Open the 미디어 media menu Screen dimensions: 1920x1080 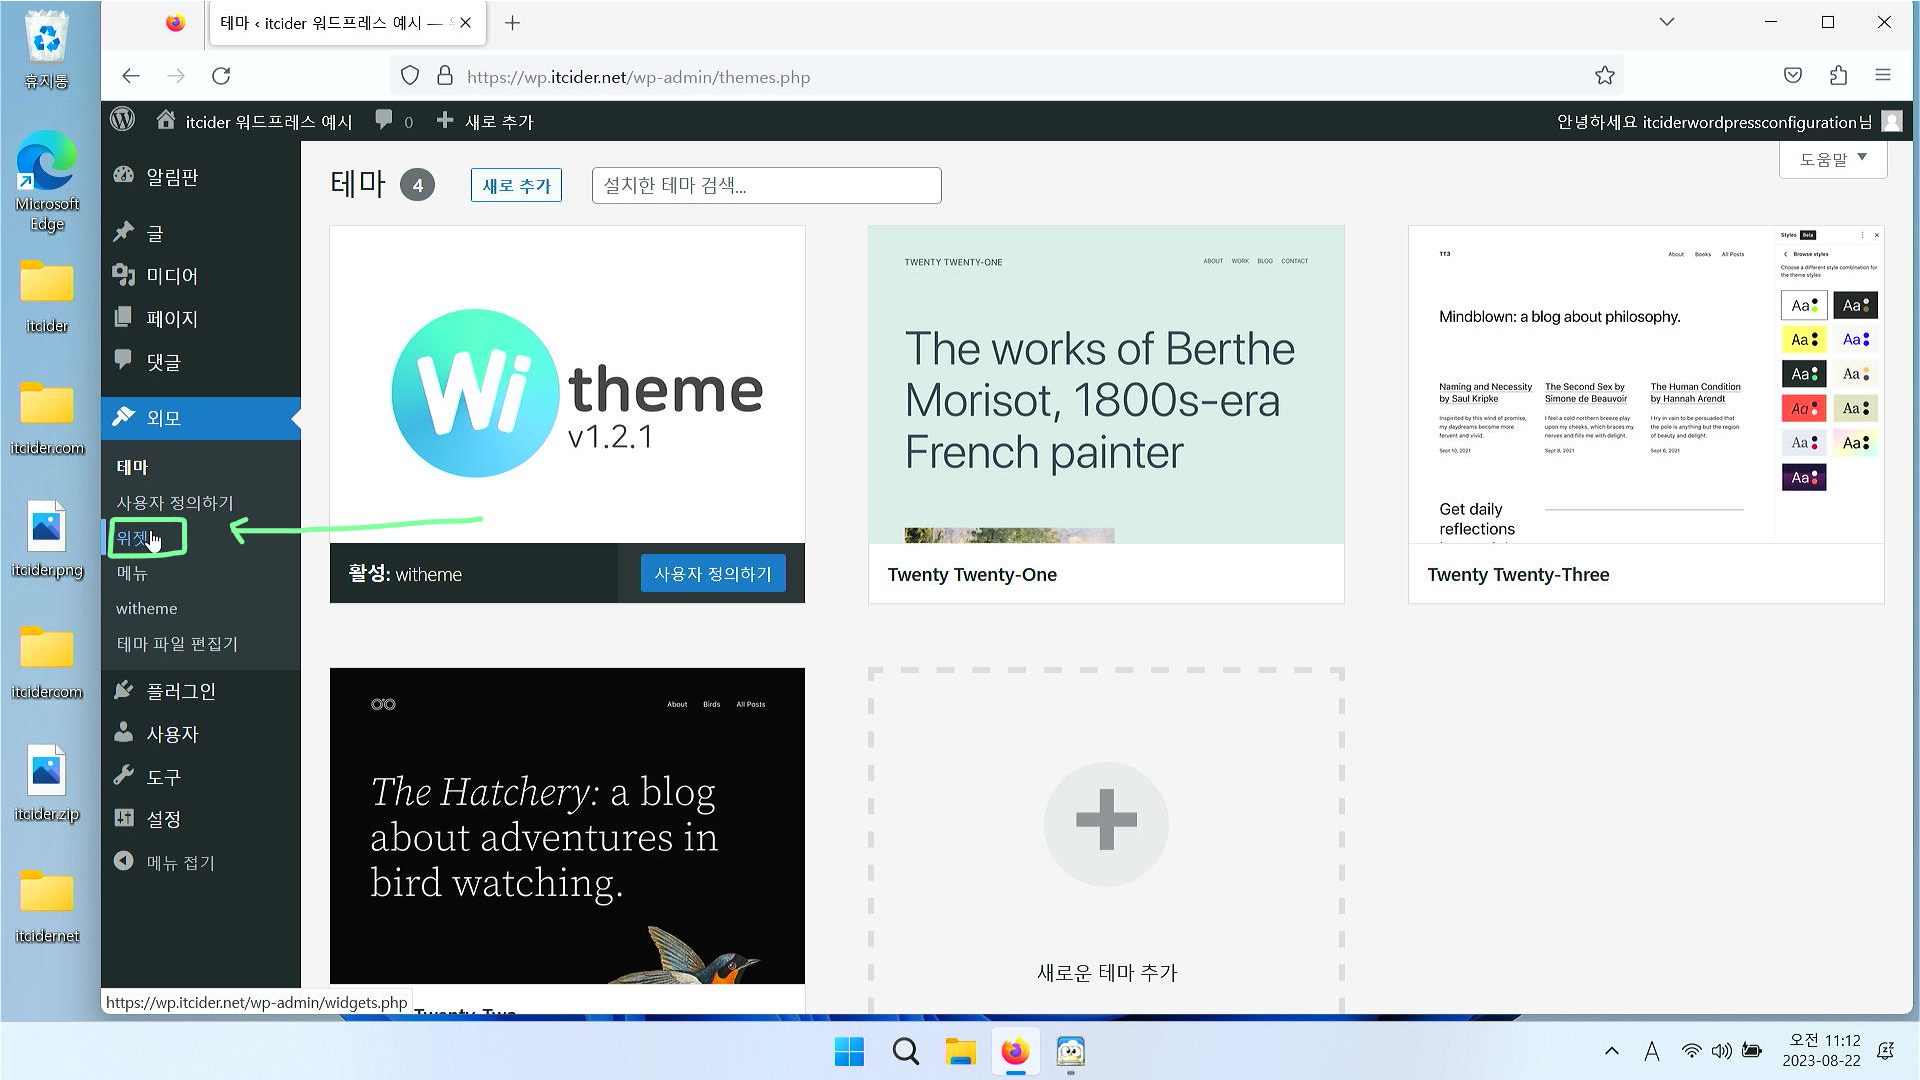point(171,276)
